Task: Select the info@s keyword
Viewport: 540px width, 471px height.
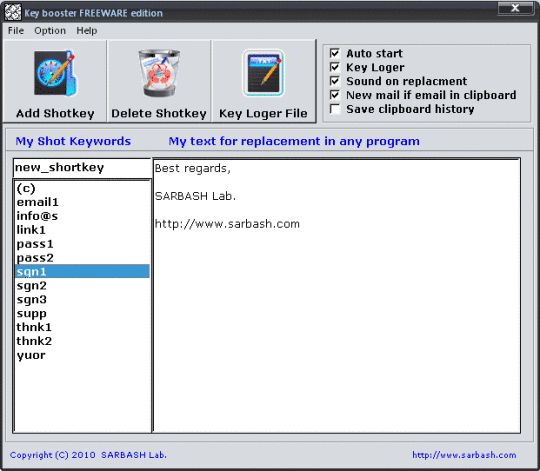Action: click(x=83, y=216)
